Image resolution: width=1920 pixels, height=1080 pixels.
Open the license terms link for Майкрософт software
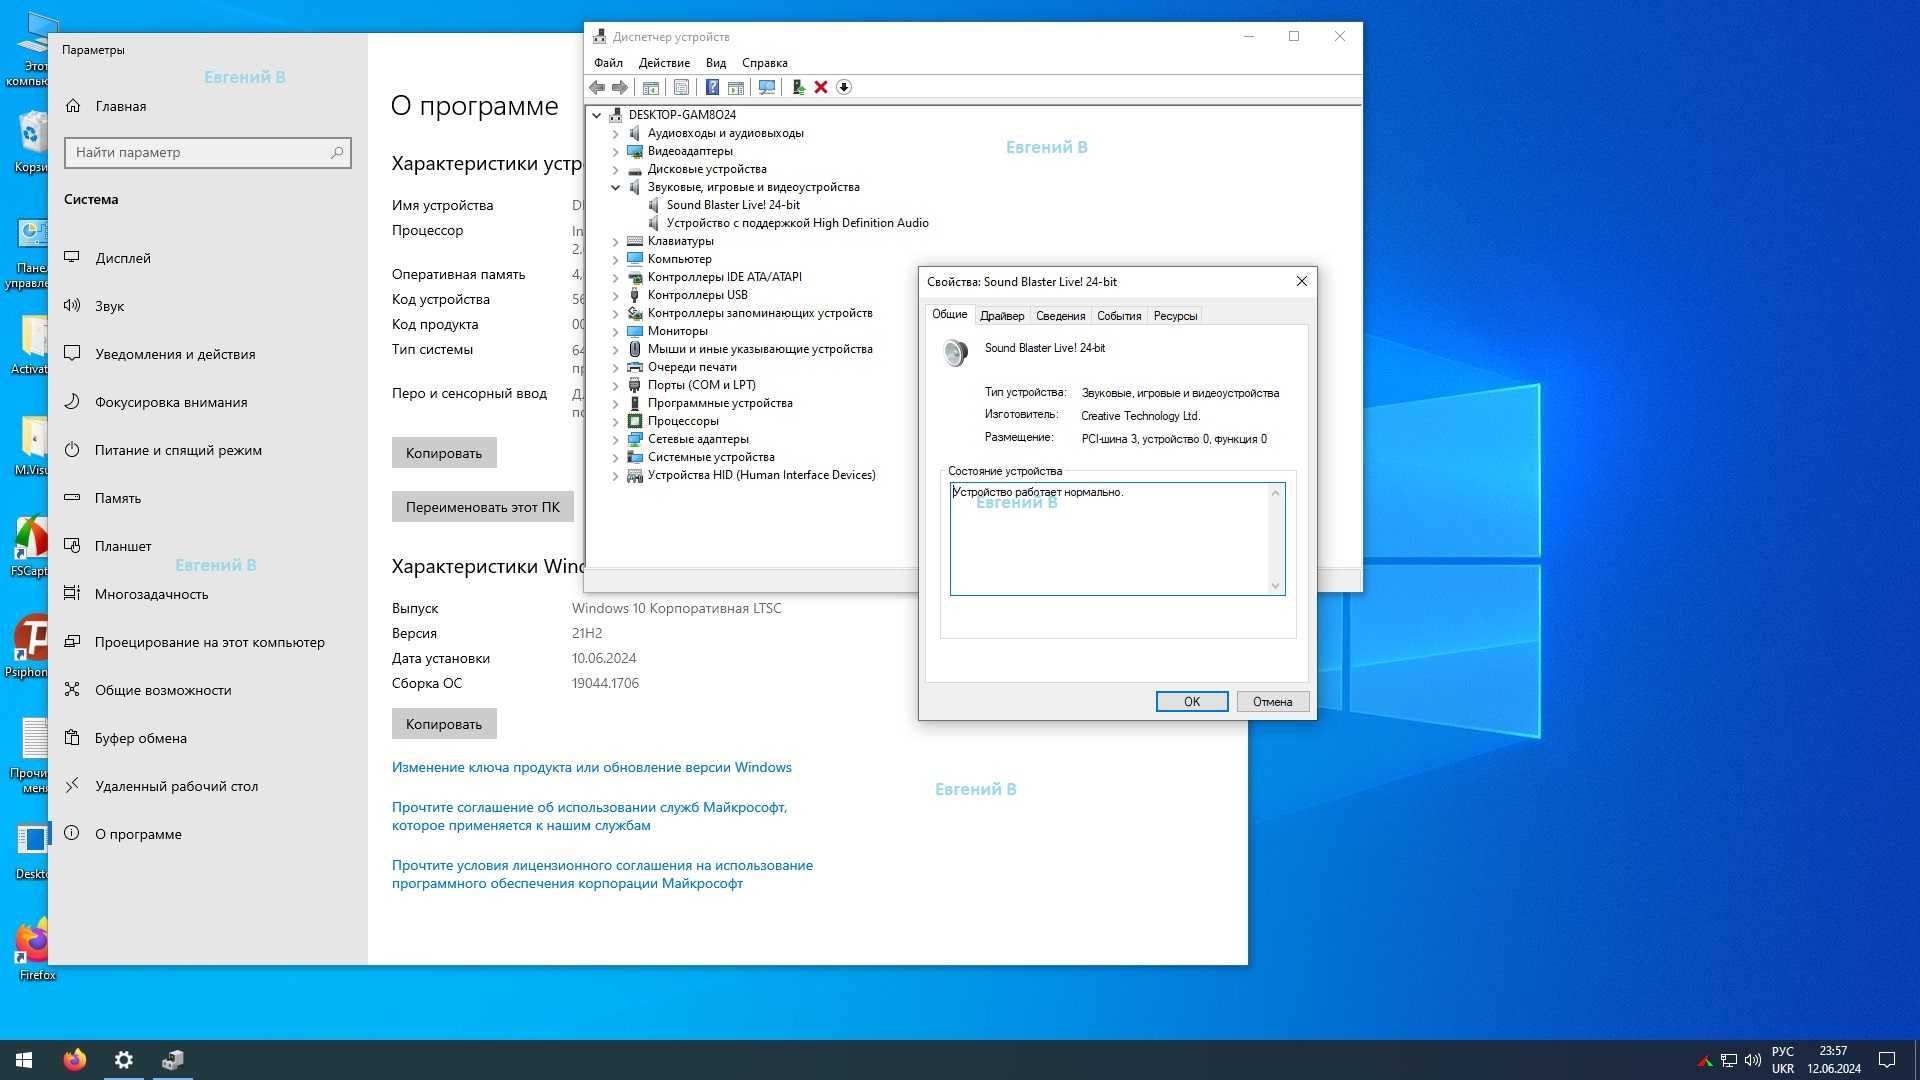(602, 874)
